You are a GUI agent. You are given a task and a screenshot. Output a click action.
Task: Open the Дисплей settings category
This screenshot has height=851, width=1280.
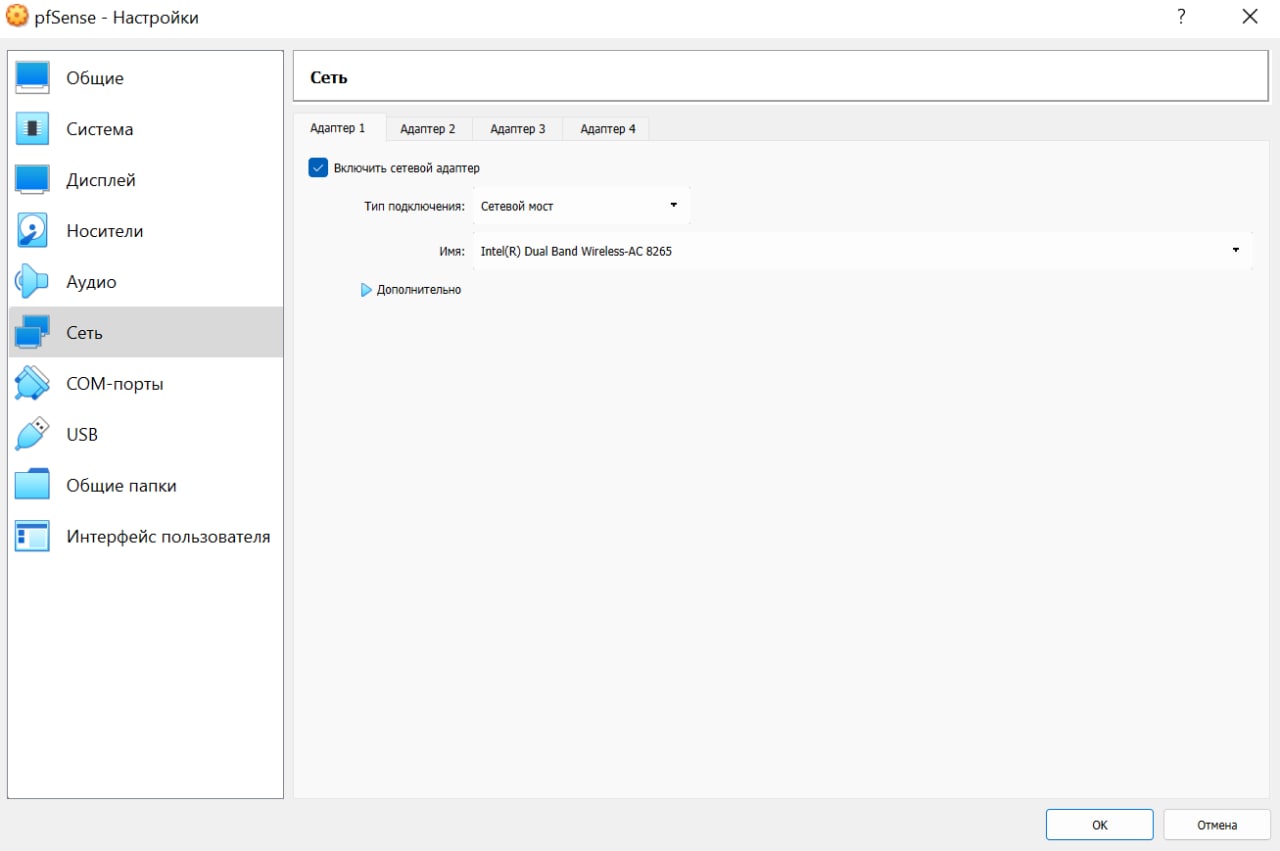pos(146,180)
